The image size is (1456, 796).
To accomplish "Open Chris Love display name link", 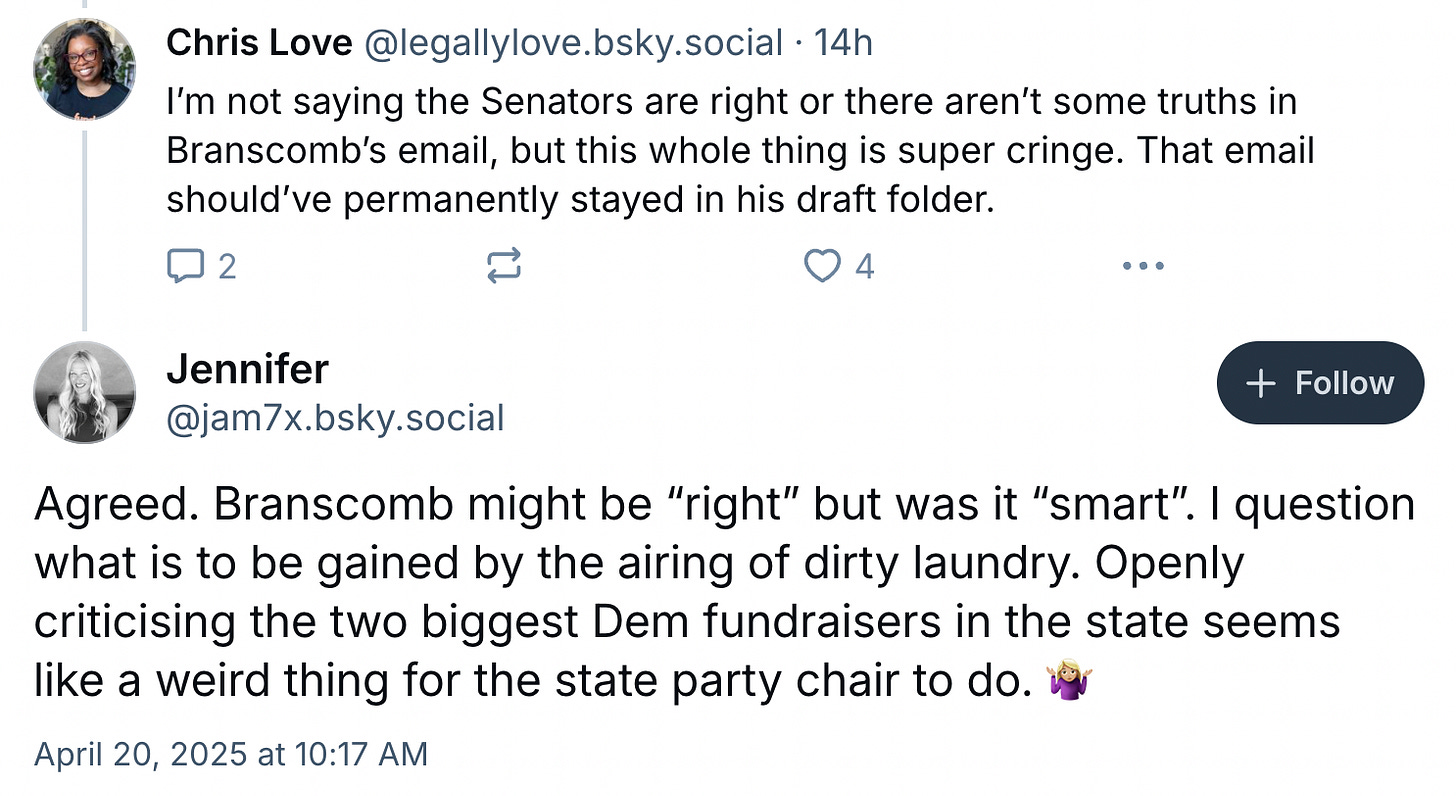I will click(259, 42).
